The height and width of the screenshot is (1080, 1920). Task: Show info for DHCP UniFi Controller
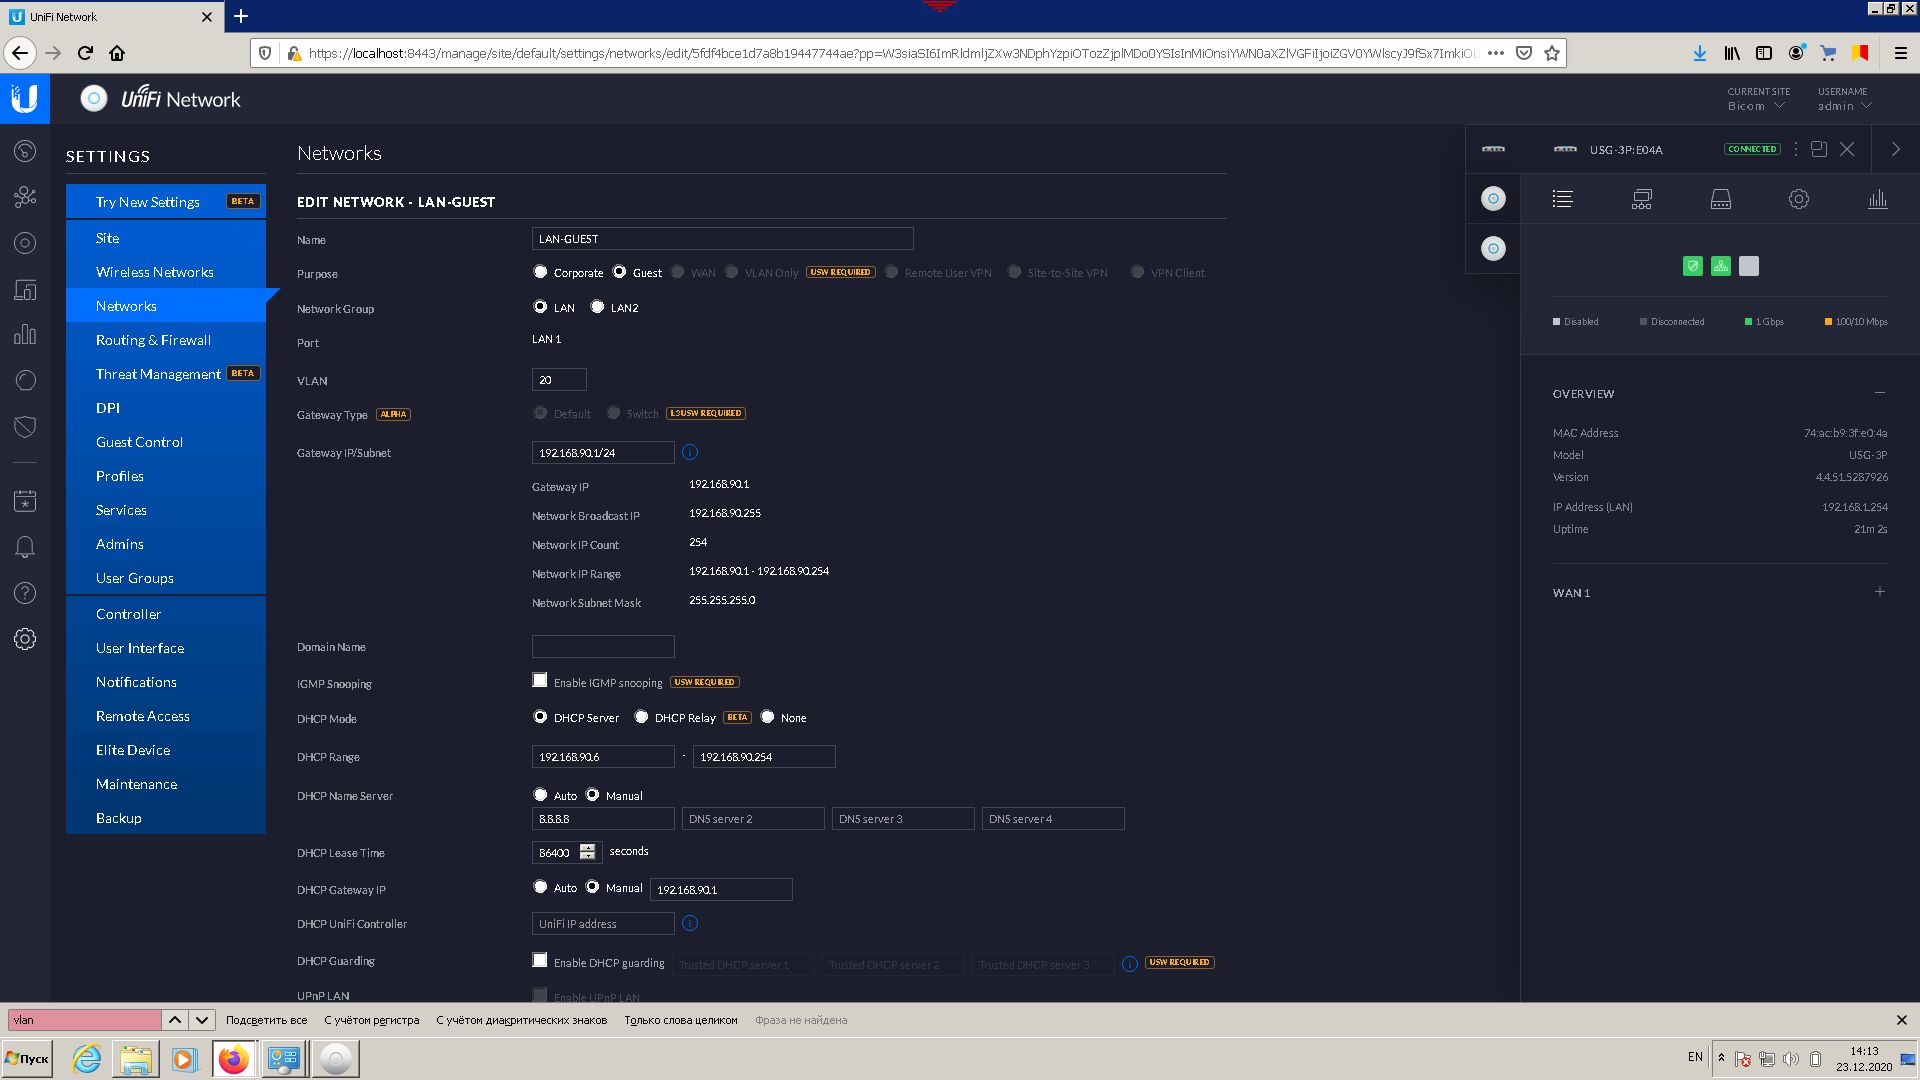pyautogui.click(x=690, y=923)
